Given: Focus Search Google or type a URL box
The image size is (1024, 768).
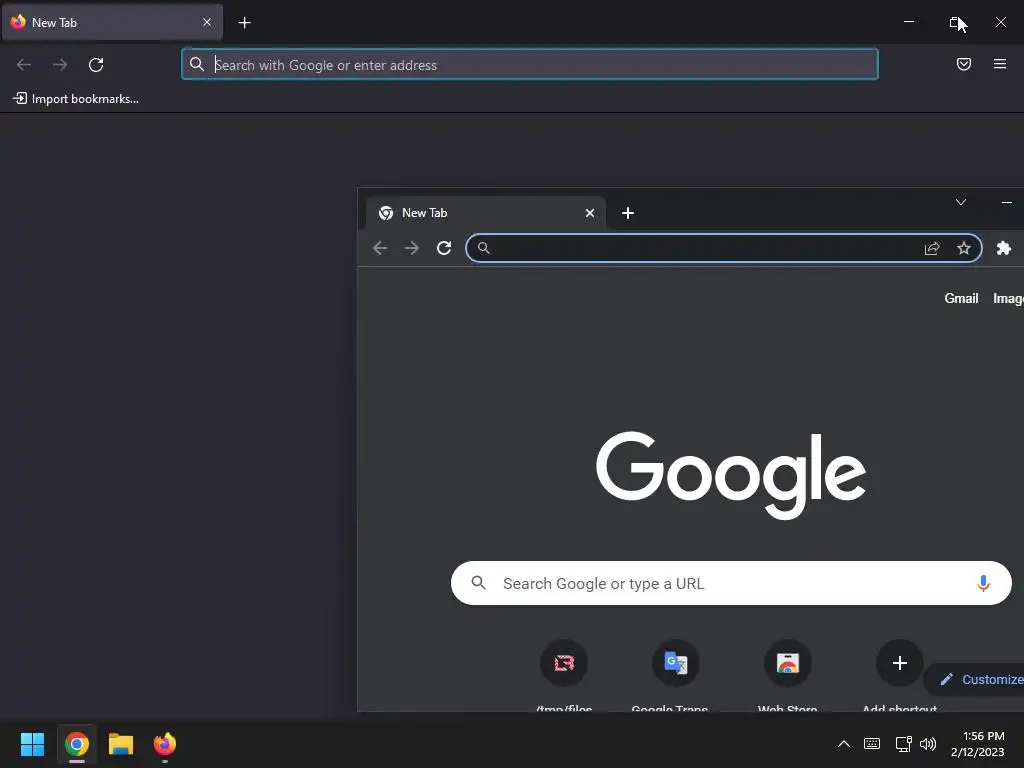Looking at the screenshot, I should pos(731,583).
